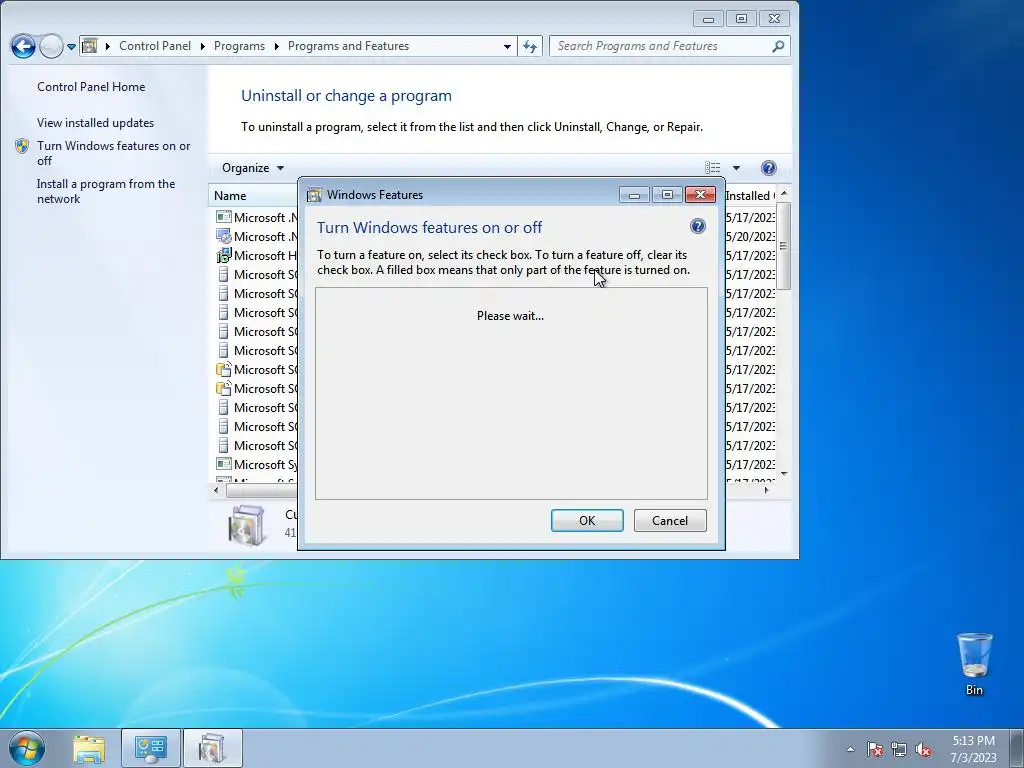
Task: Click Install a program from the network
Action: click(x=106, y=191)
